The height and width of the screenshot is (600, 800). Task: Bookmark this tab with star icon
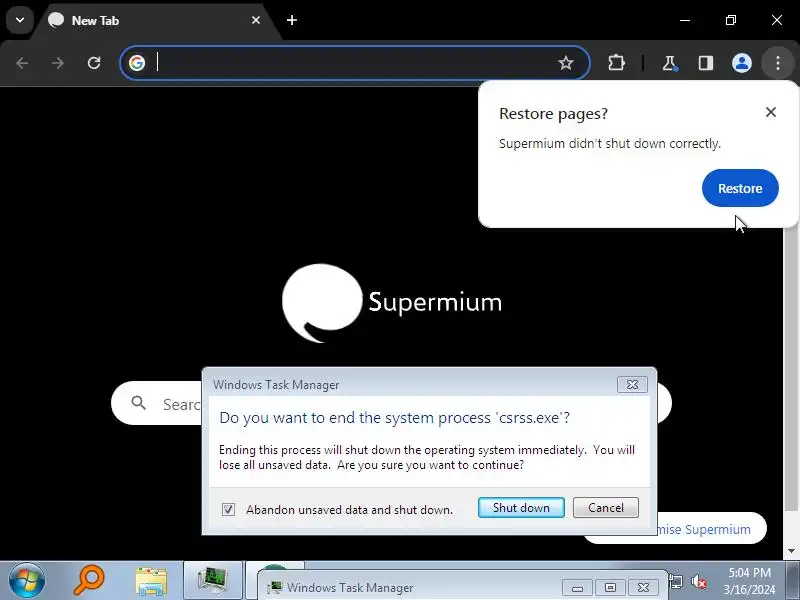click(565, 63)
